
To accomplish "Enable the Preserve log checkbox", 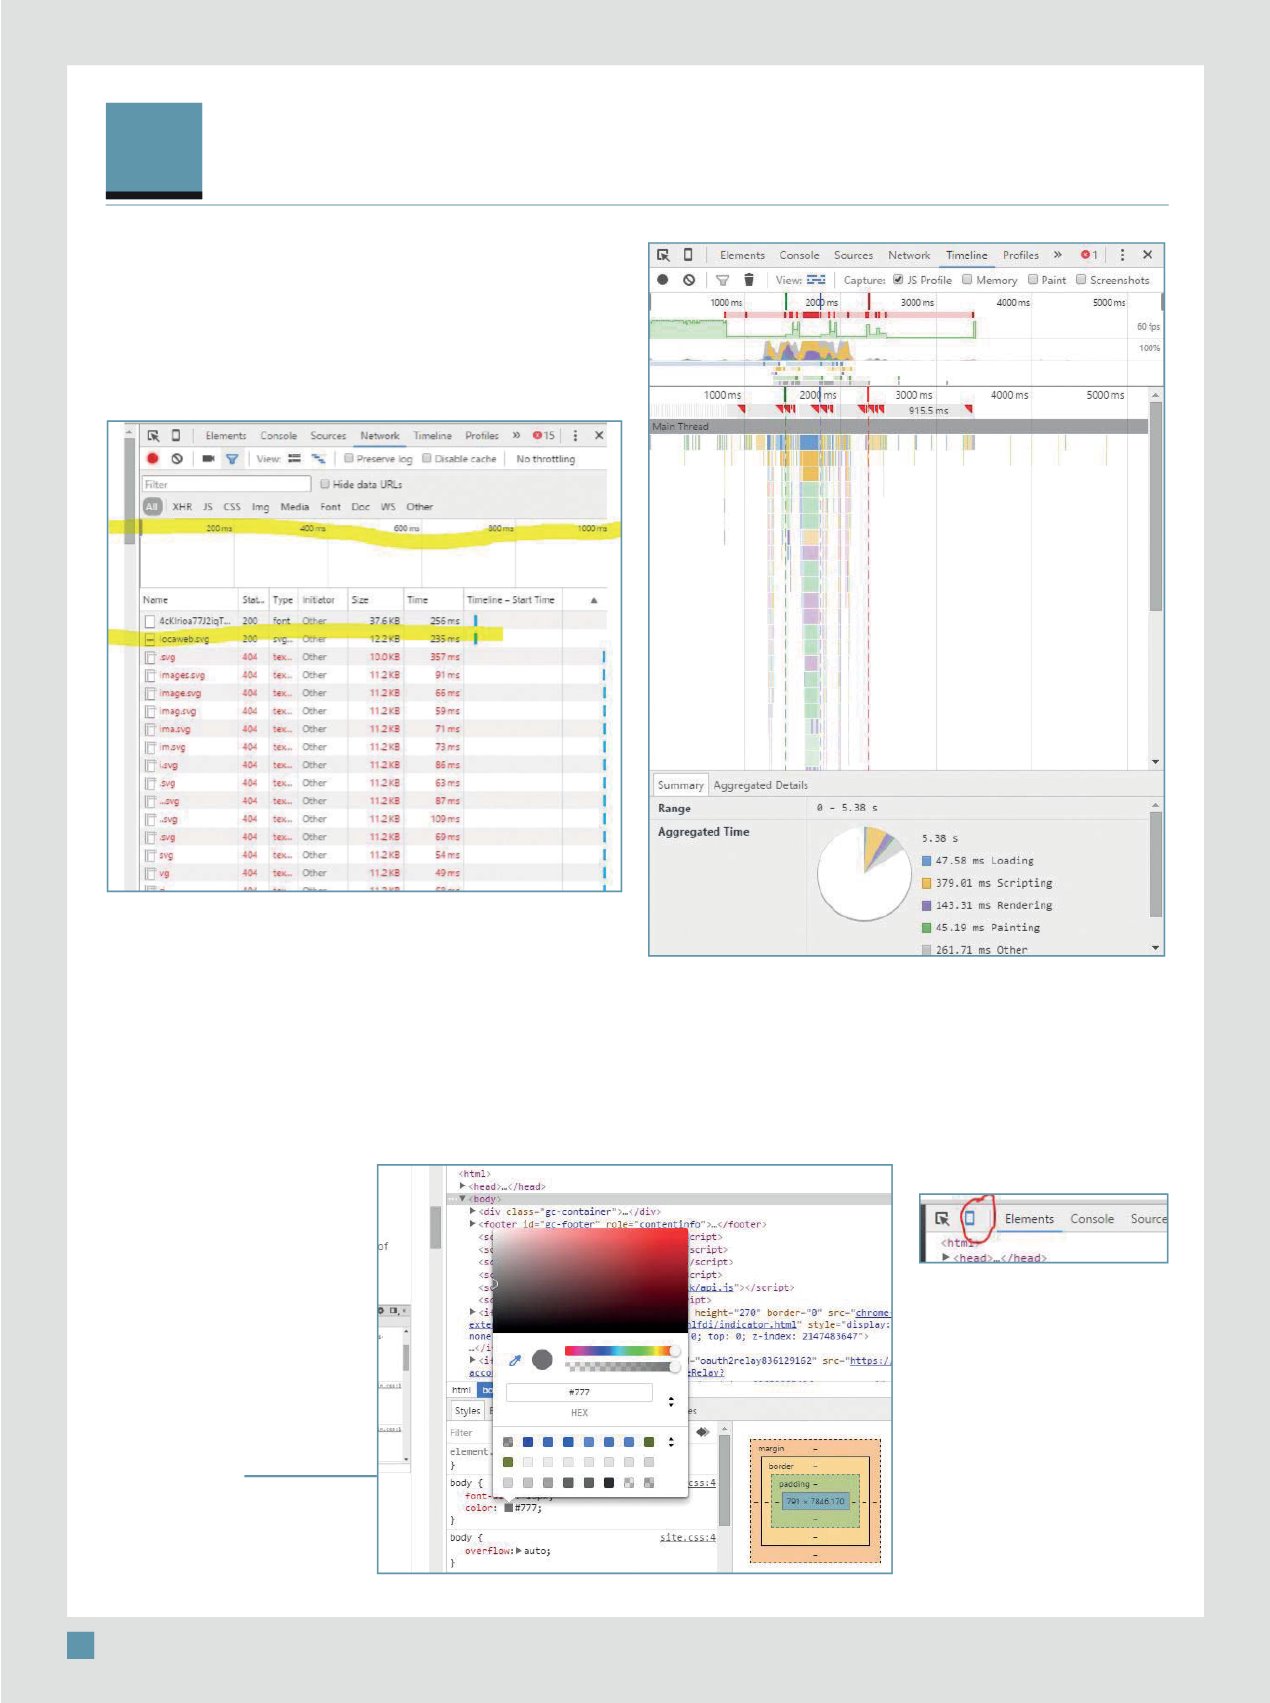I will [x=349, y=458].
